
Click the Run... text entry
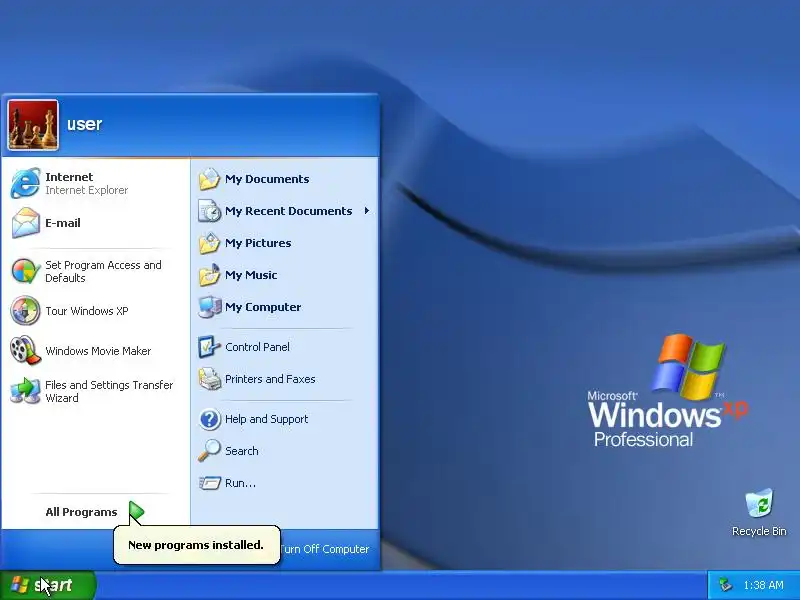tap(240, 483)
